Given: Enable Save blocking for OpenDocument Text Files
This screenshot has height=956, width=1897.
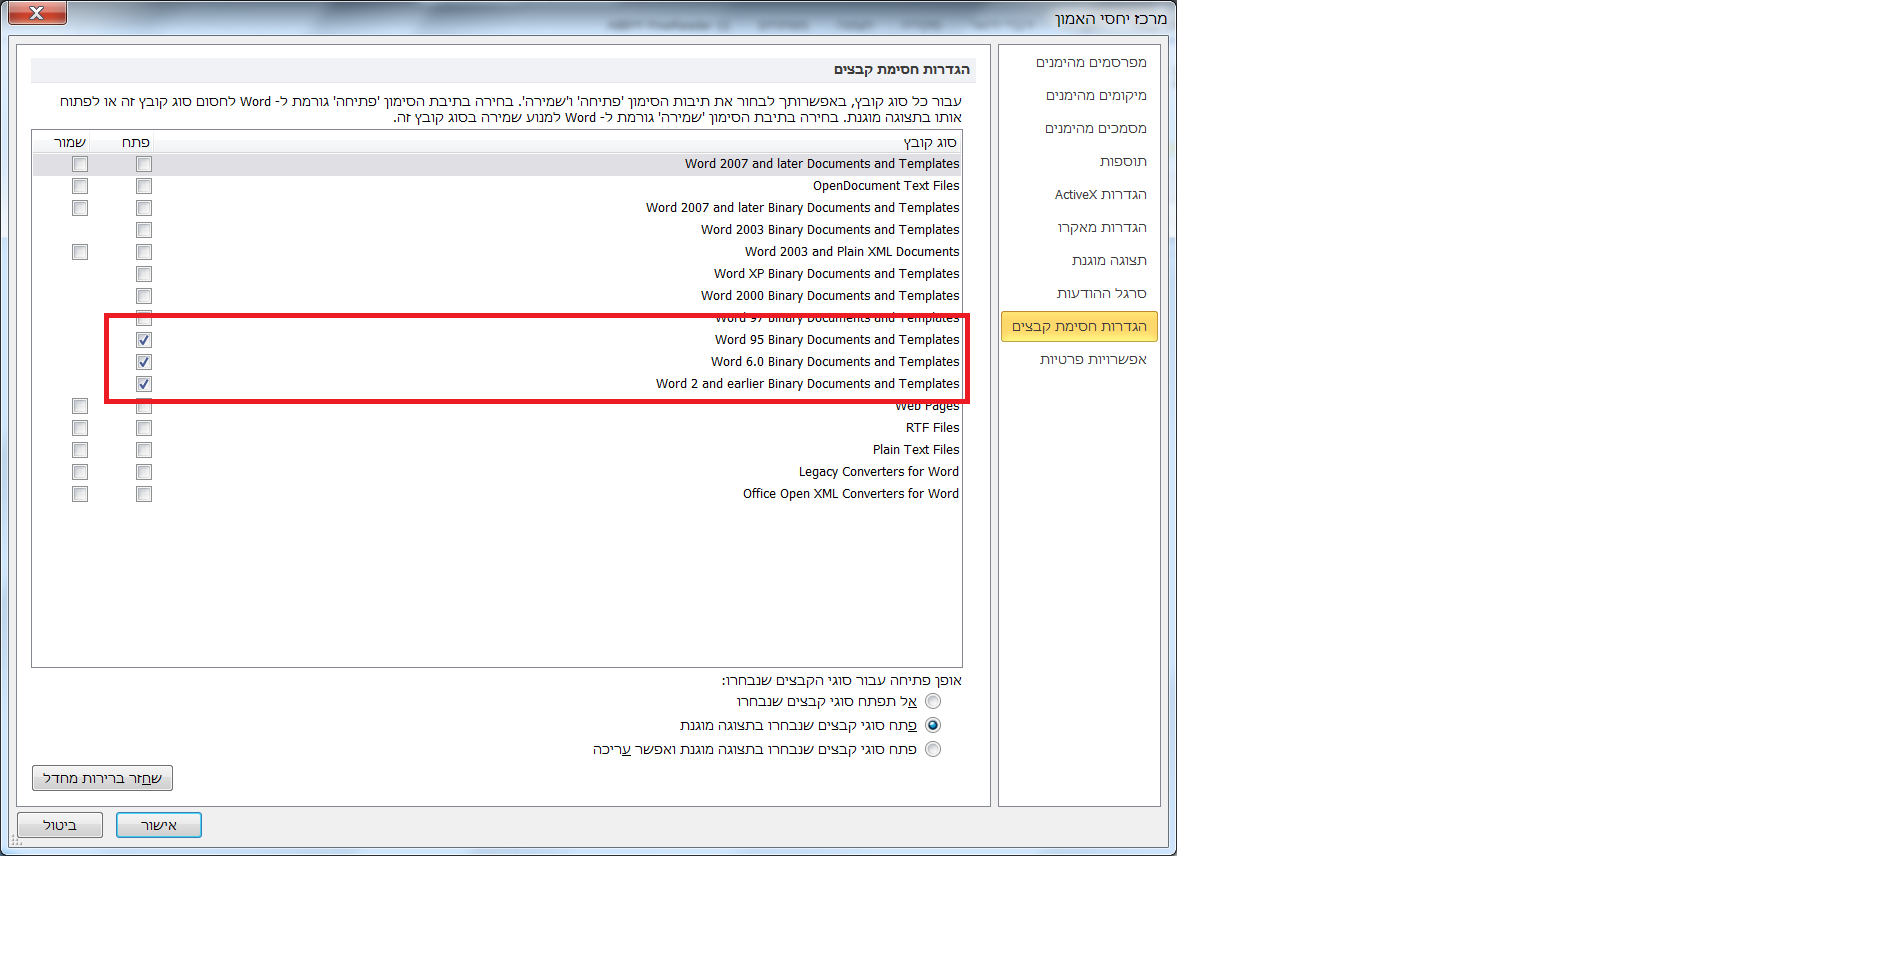Looking at the screenshot, I should [80, 186].
